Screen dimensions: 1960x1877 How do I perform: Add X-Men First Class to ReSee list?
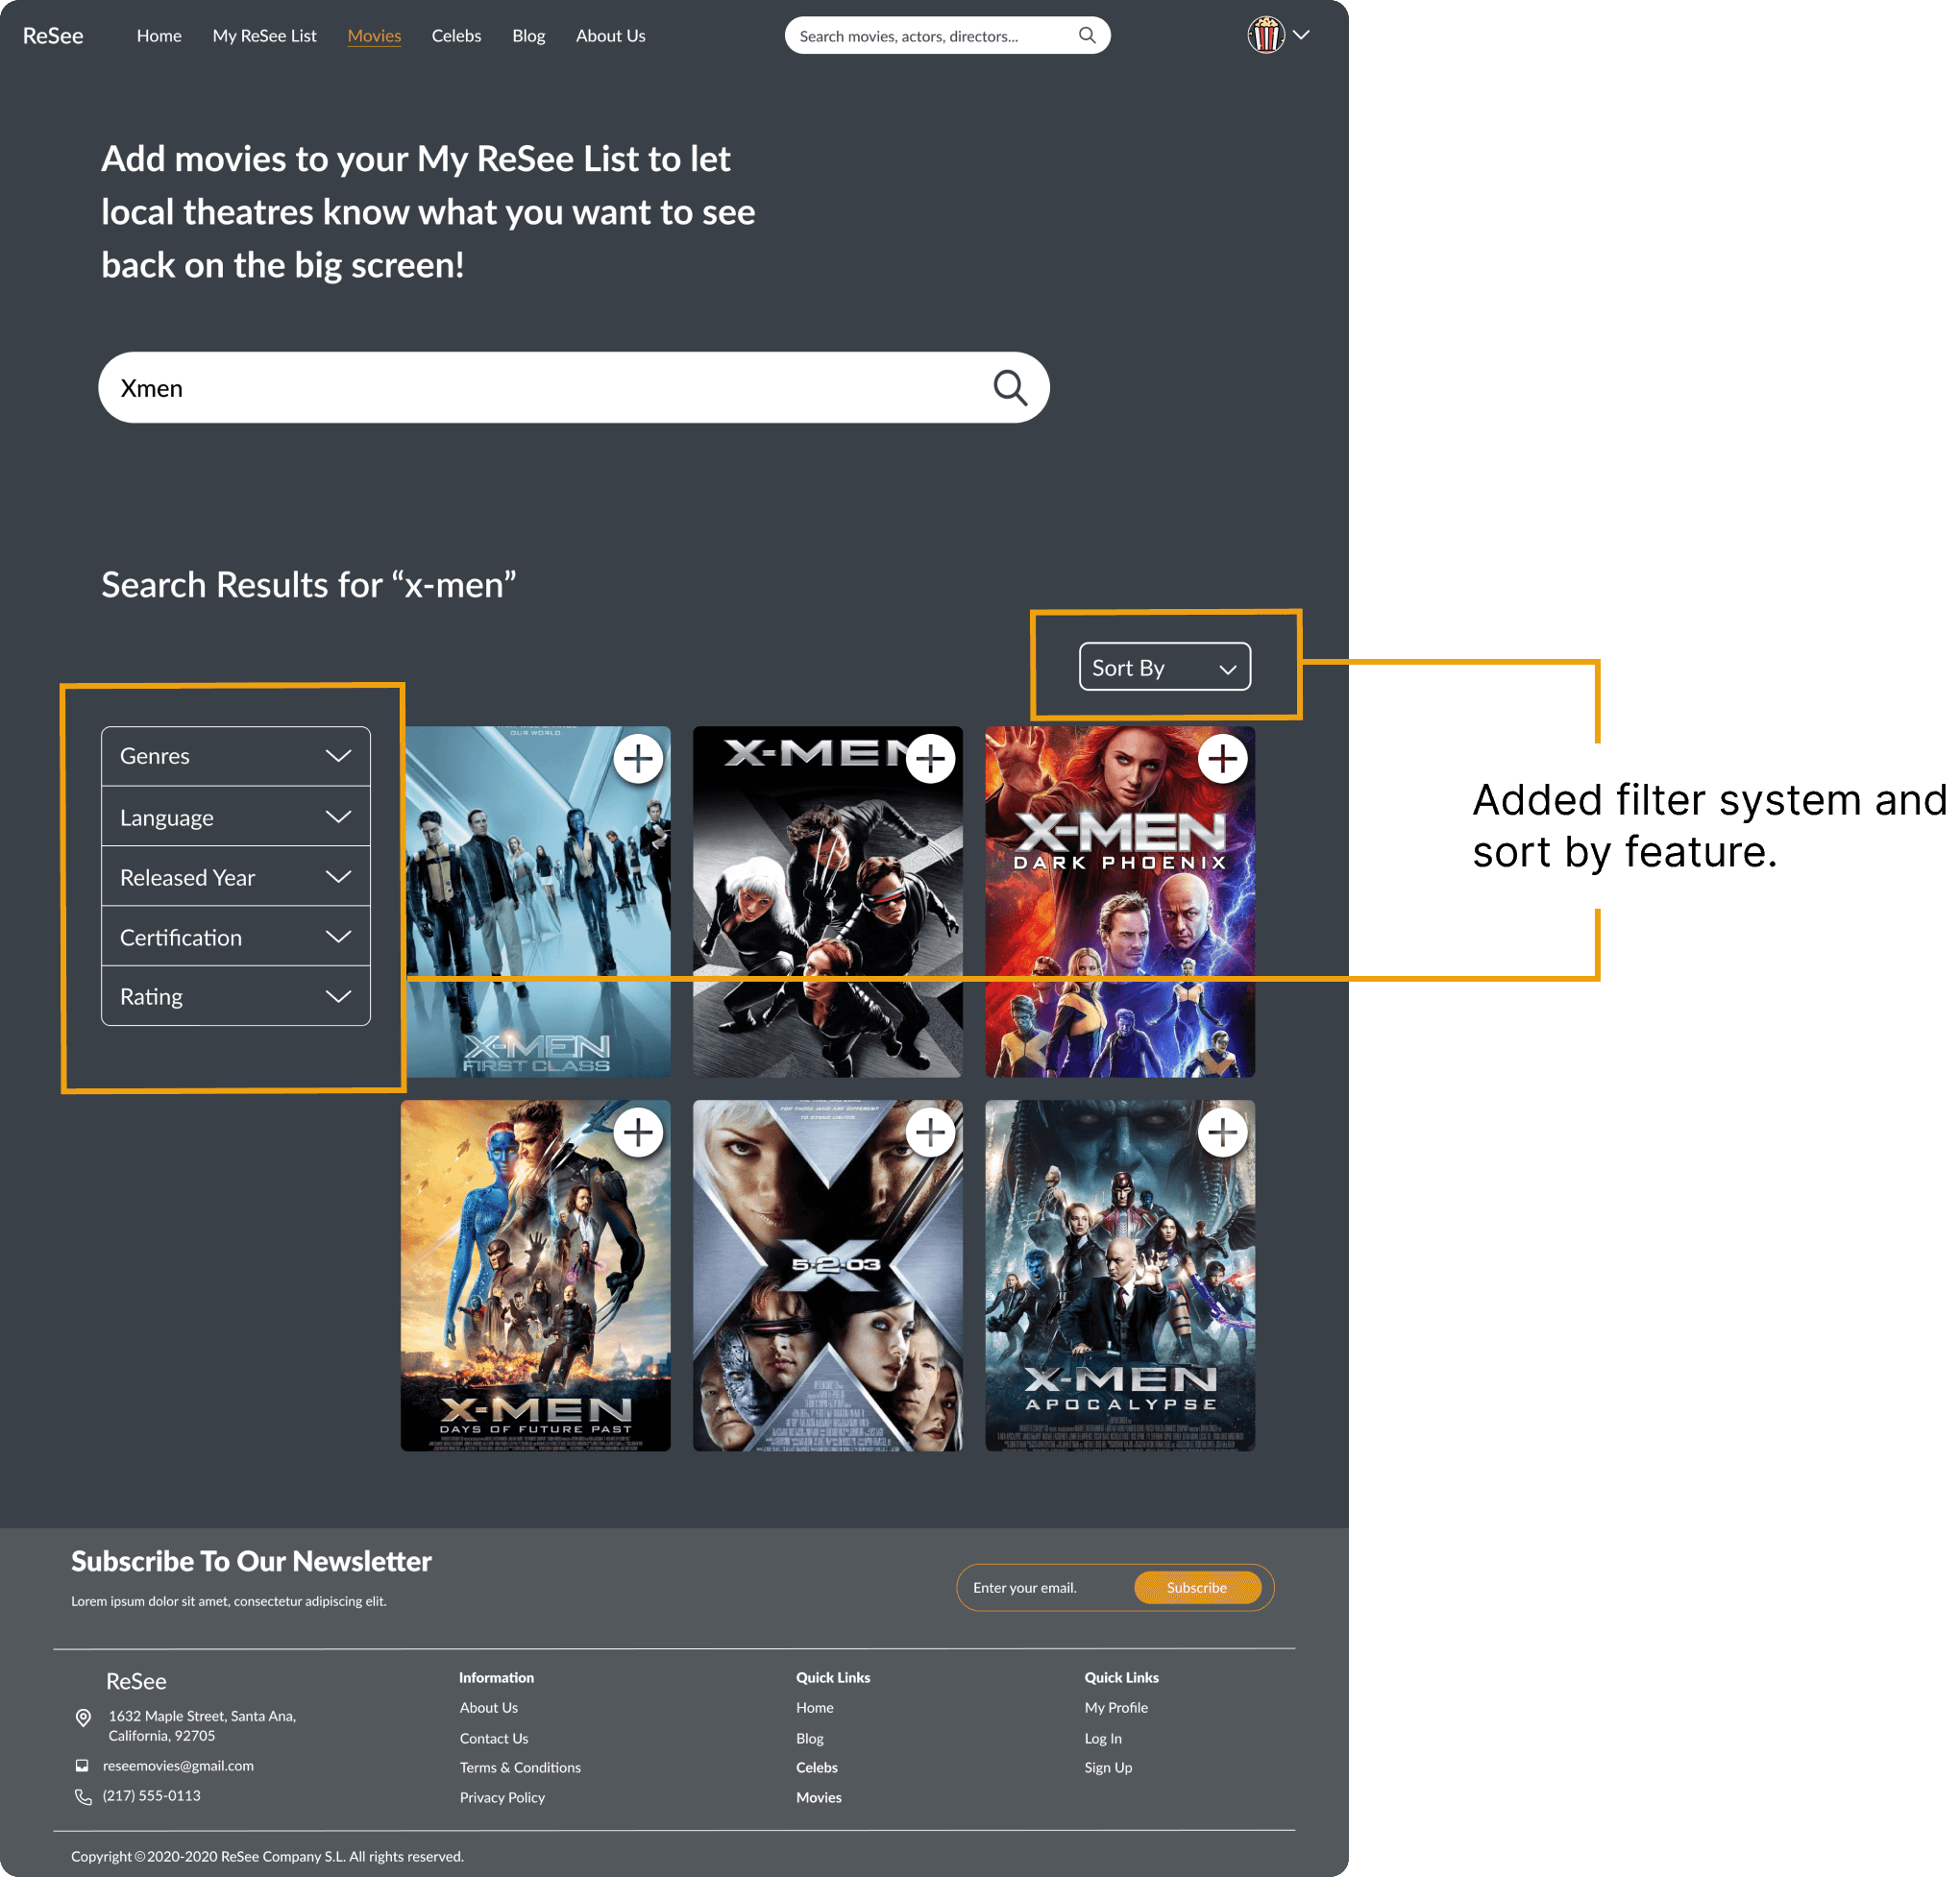tap(638, 759)
